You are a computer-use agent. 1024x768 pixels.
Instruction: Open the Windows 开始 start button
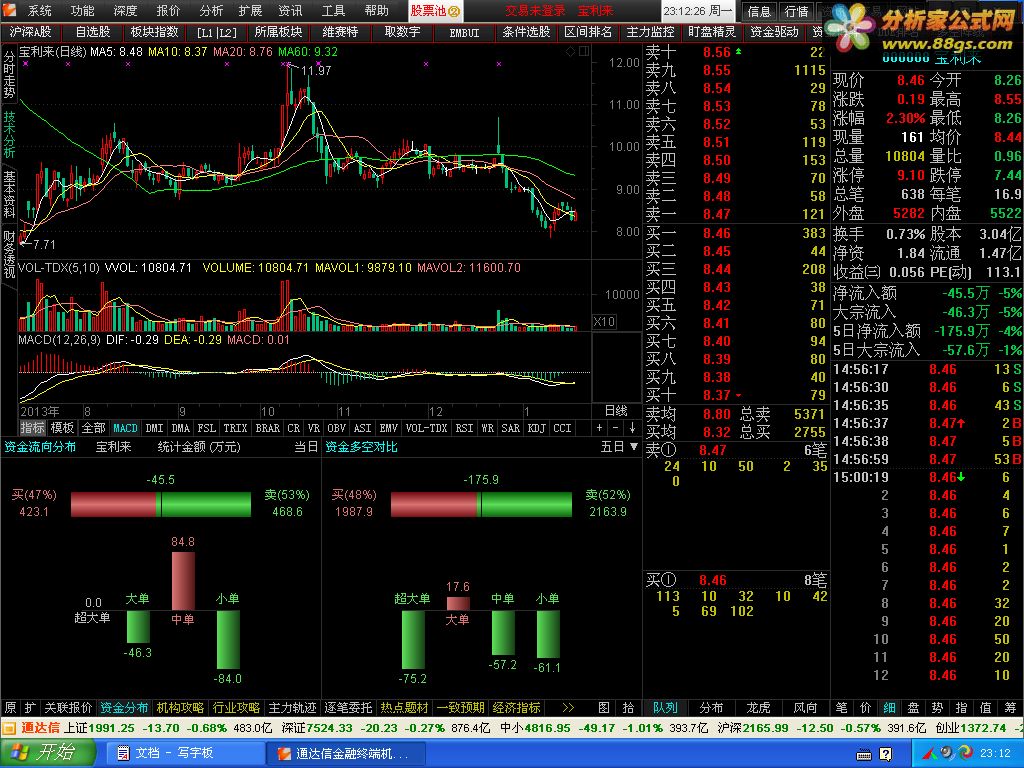(48, 753)
